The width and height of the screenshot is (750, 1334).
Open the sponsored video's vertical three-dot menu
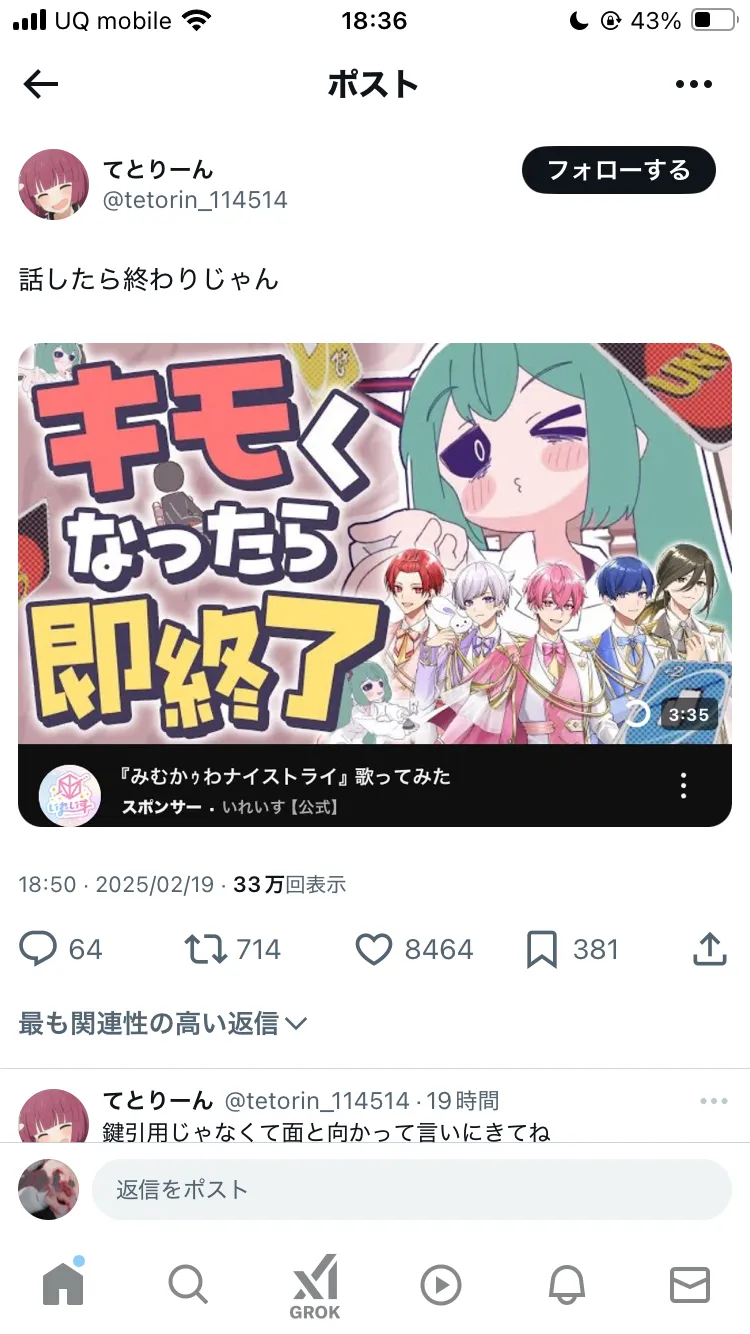point(684,785)
